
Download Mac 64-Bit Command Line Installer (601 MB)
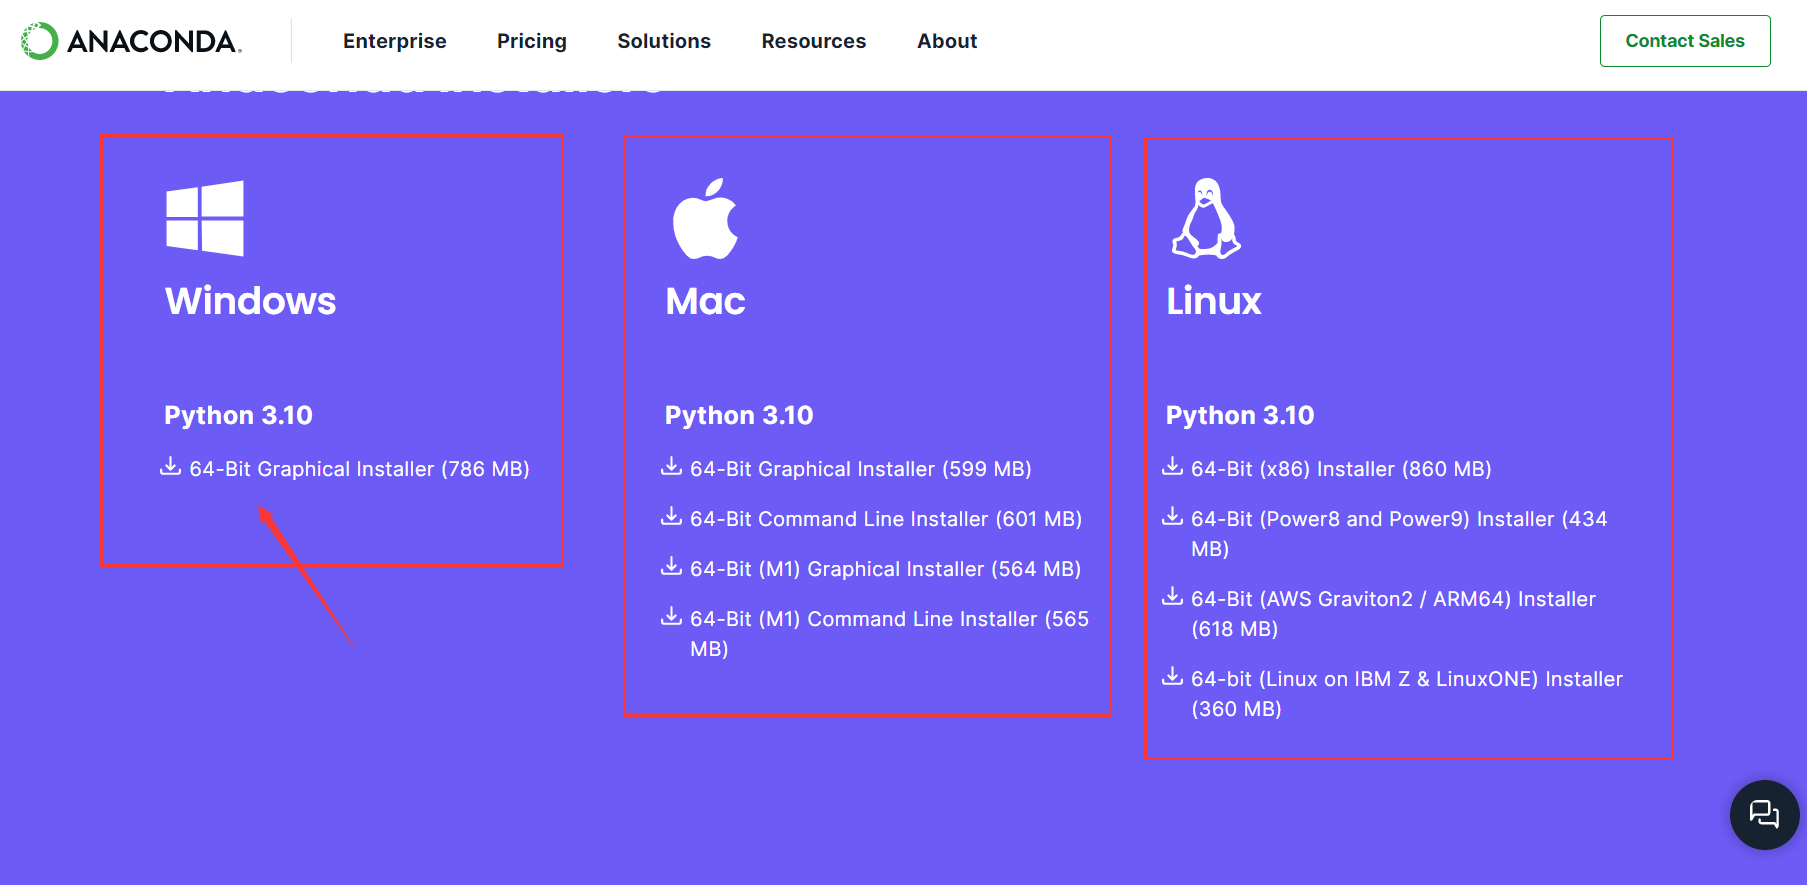[x=886, y=519]
